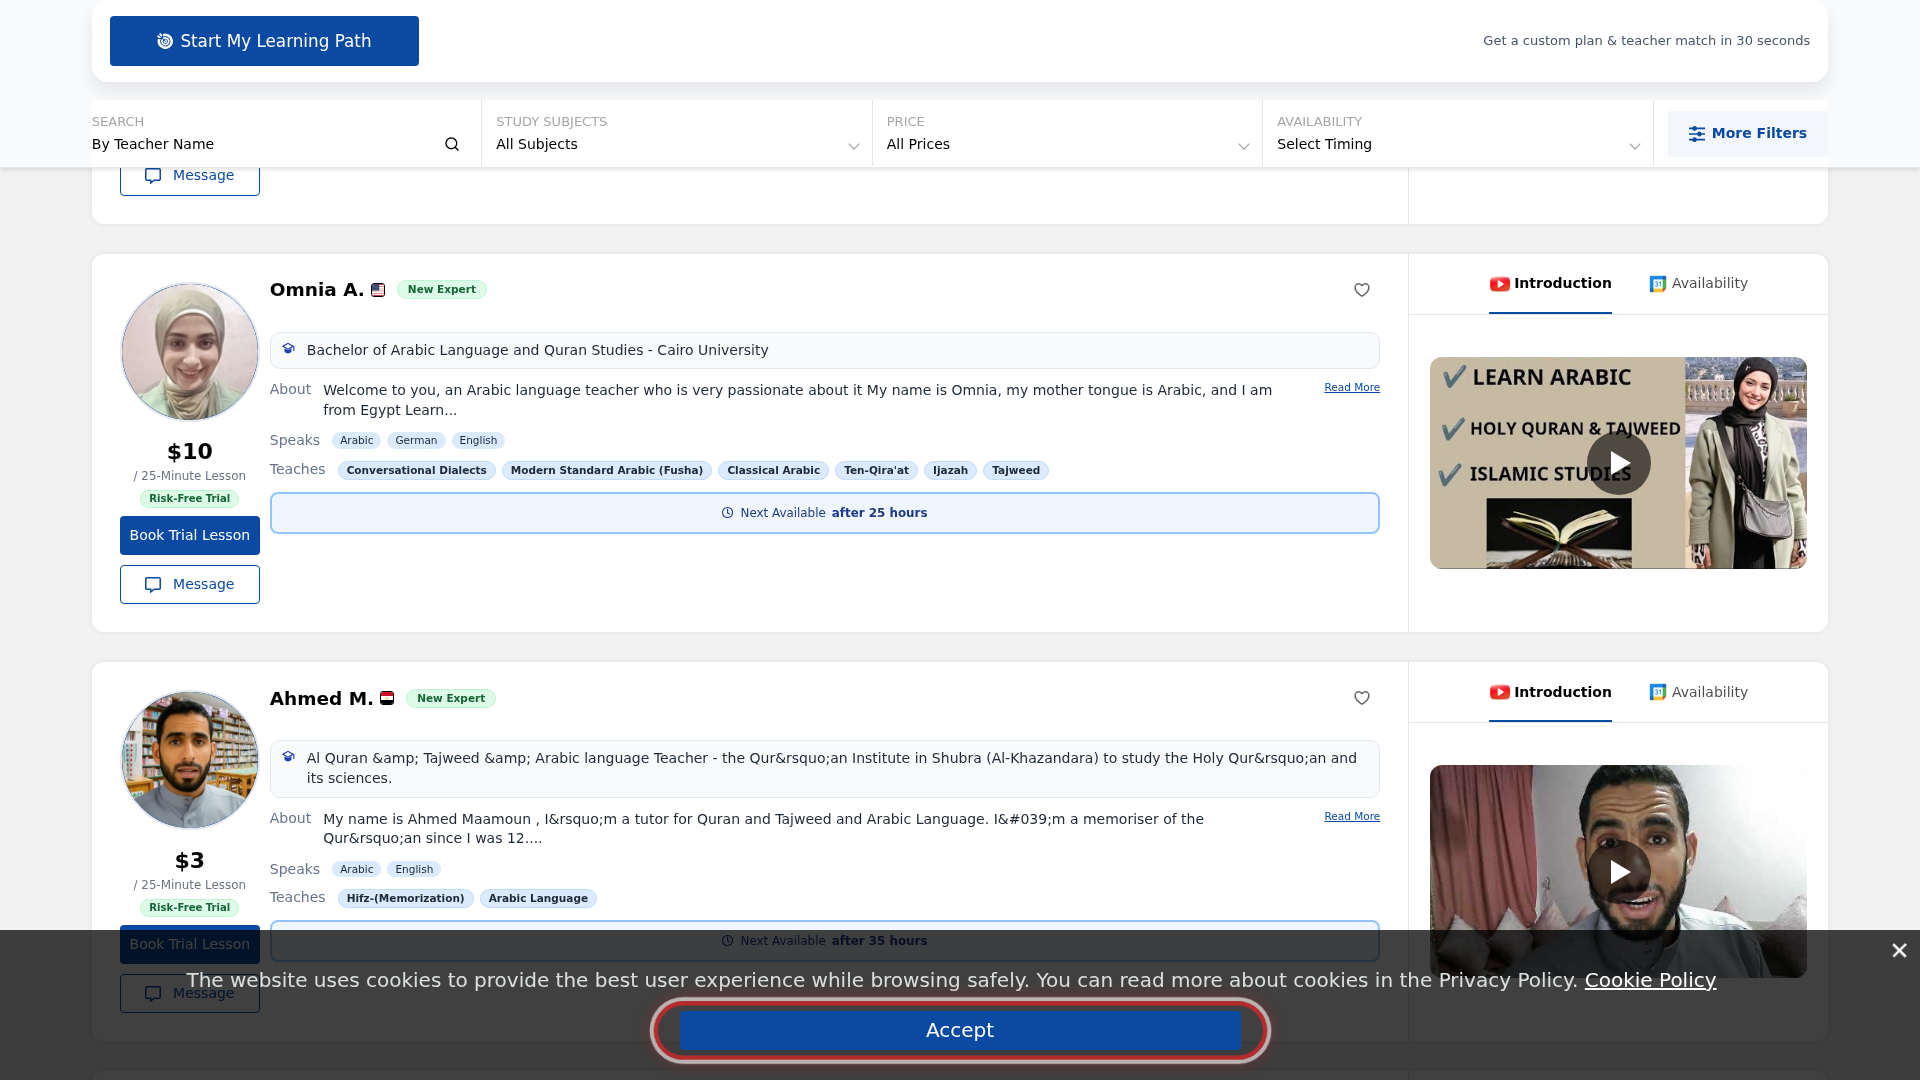Switch to Omnia A.'s Availability tab
Image resolution: width=1920 pixels, height=1080 pixels.
coord(1699,284)
